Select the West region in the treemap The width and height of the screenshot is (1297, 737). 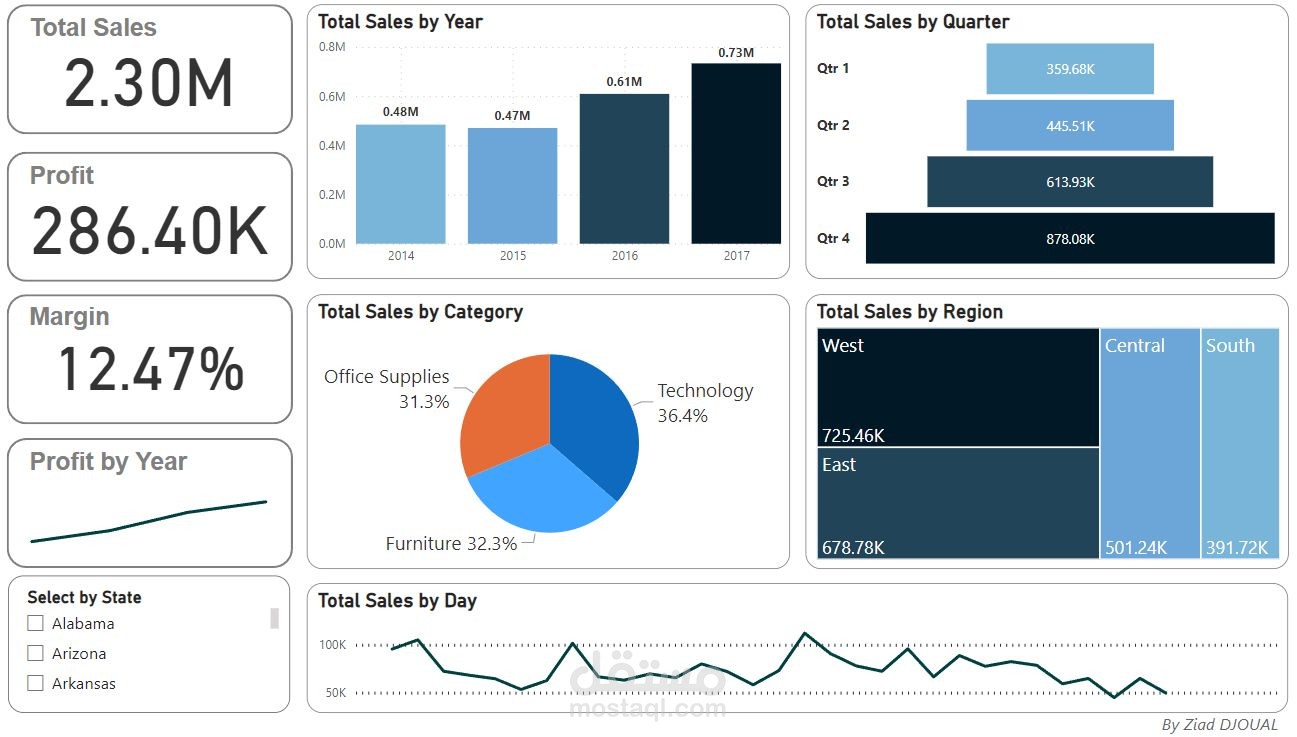955,385
